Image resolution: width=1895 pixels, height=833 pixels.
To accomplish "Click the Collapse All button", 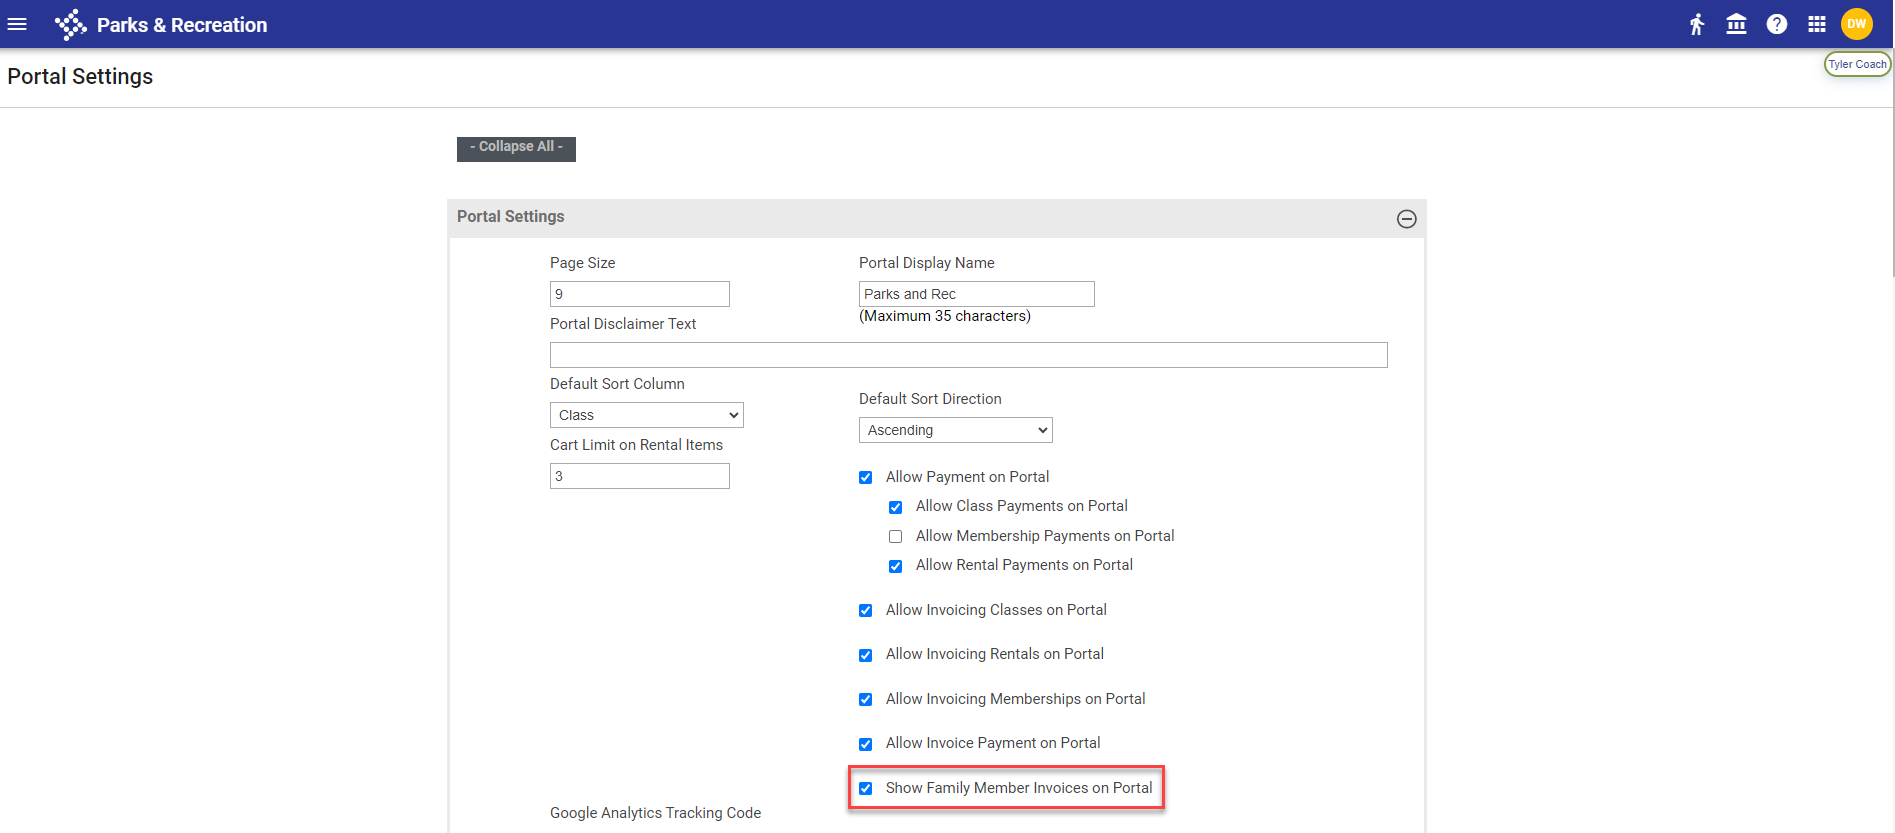I will pyautogui.click(x=516, y=147).
